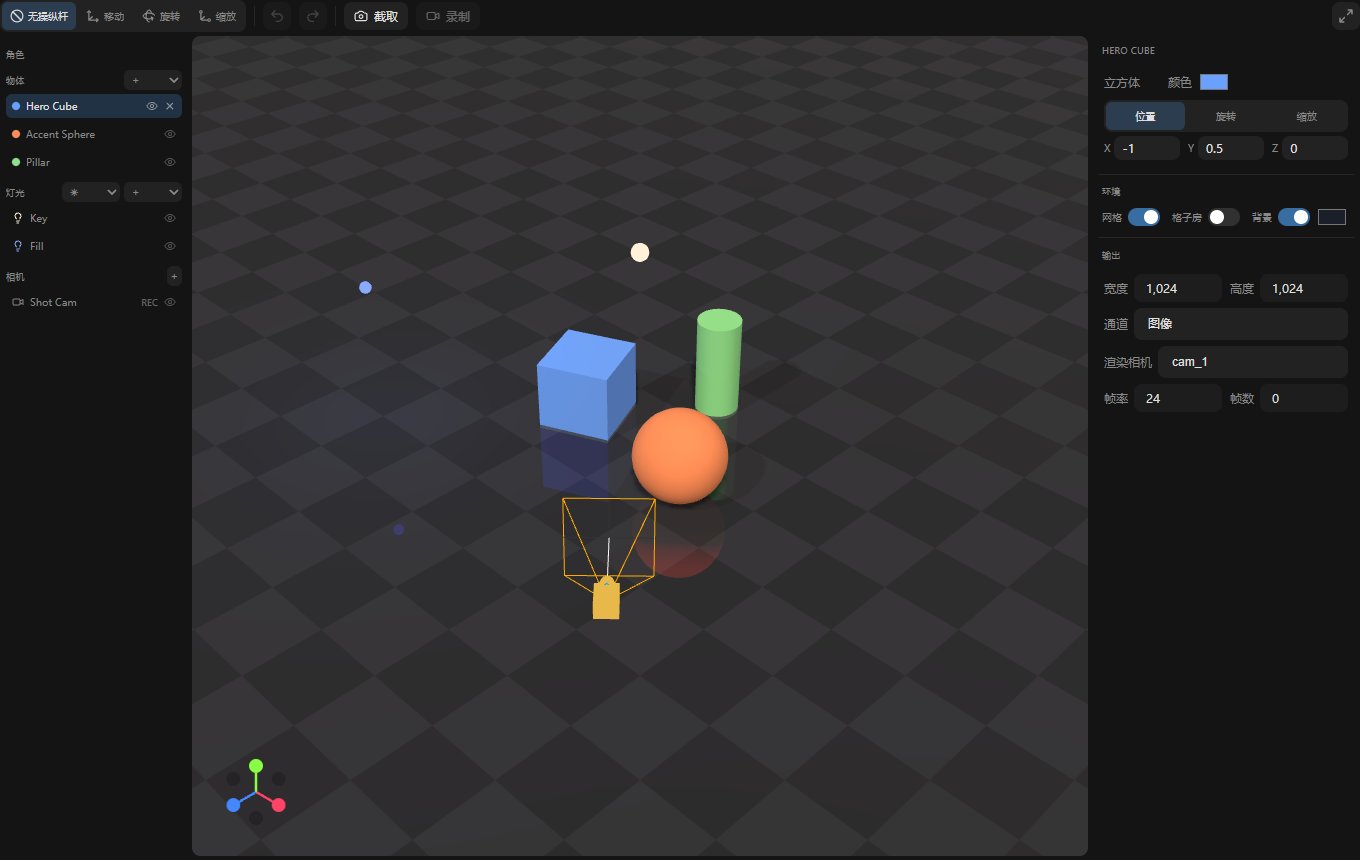Open the add light dropdown beside 灯光

tap(153, 192)
